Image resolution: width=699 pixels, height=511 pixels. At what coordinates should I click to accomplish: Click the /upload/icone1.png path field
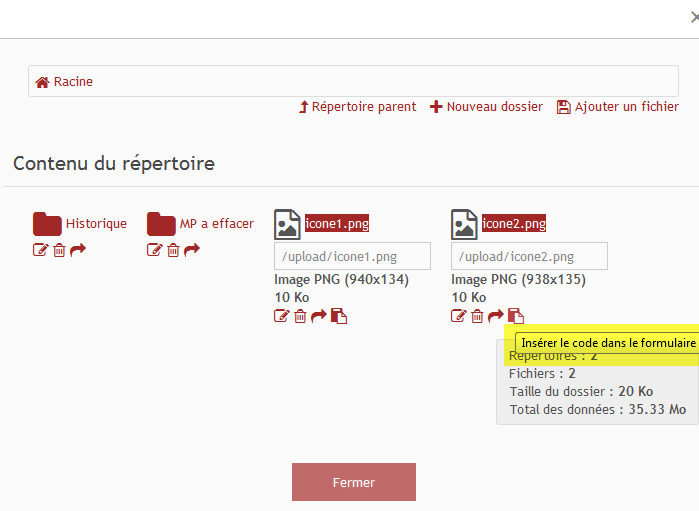pos(352,256)
